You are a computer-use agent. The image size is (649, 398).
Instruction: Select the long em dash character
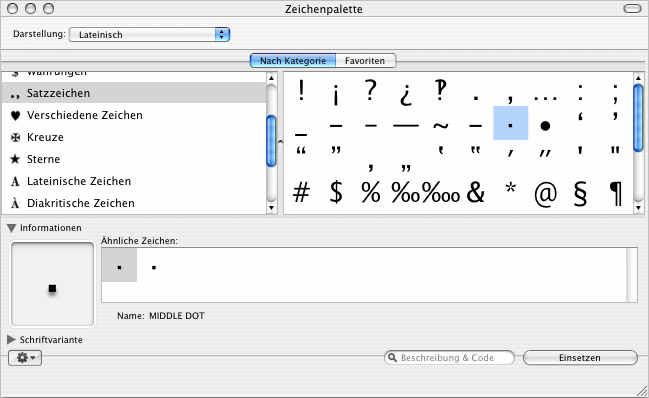[x=406, y=125]
